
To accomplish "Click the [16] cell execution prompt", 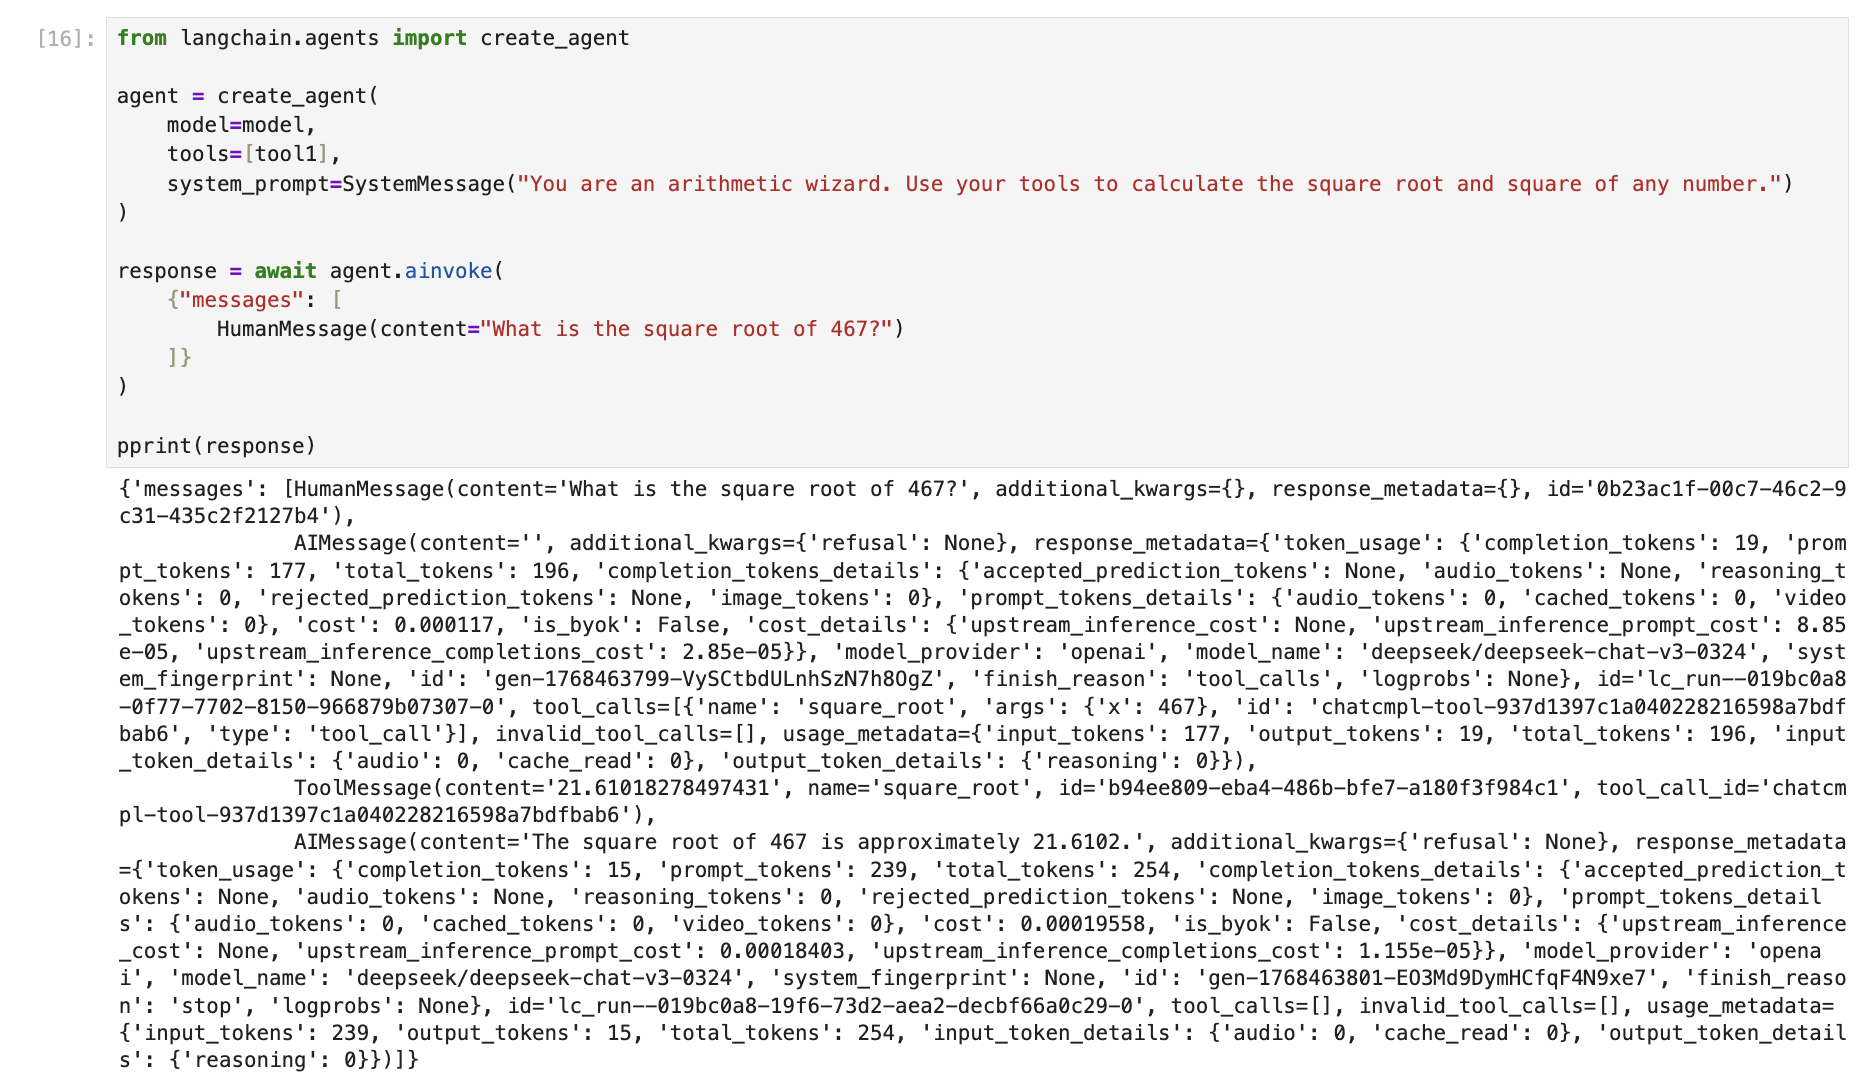I will coord(66,39).
